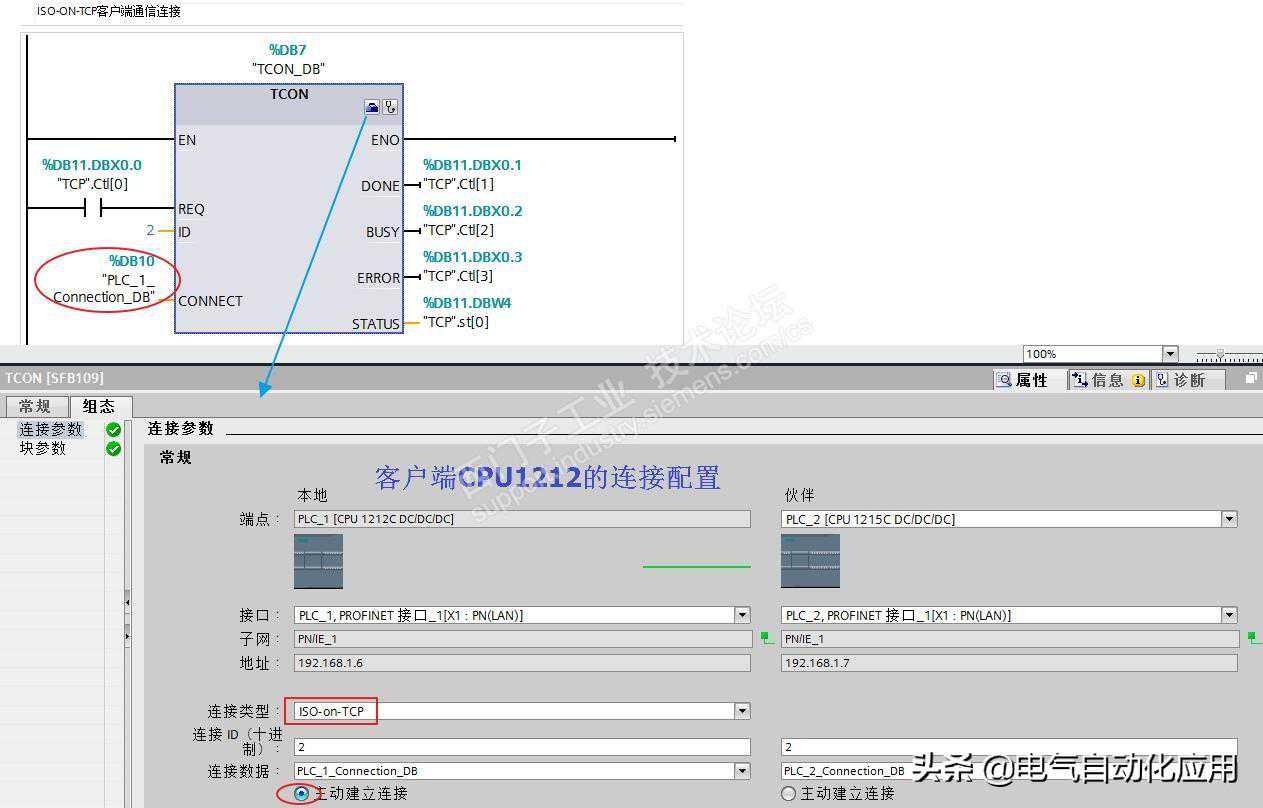Open the 100% zoom level dropdown

(1169, 354)
